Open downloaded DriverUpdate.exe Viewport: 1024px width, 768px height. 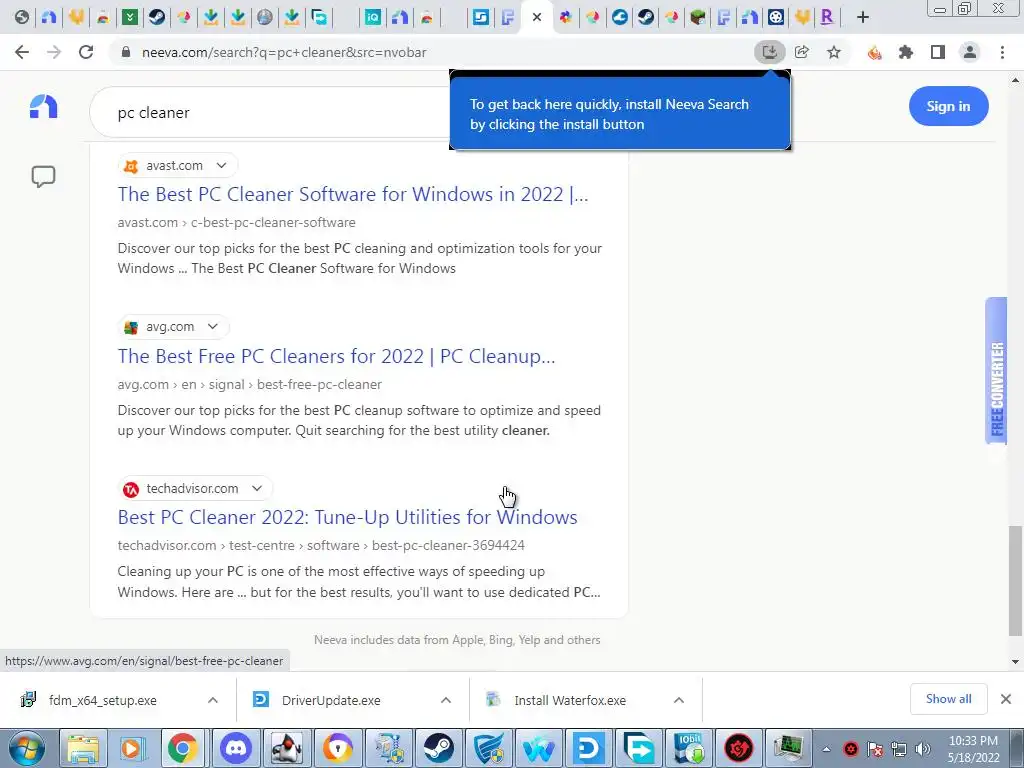click(331, 701)
